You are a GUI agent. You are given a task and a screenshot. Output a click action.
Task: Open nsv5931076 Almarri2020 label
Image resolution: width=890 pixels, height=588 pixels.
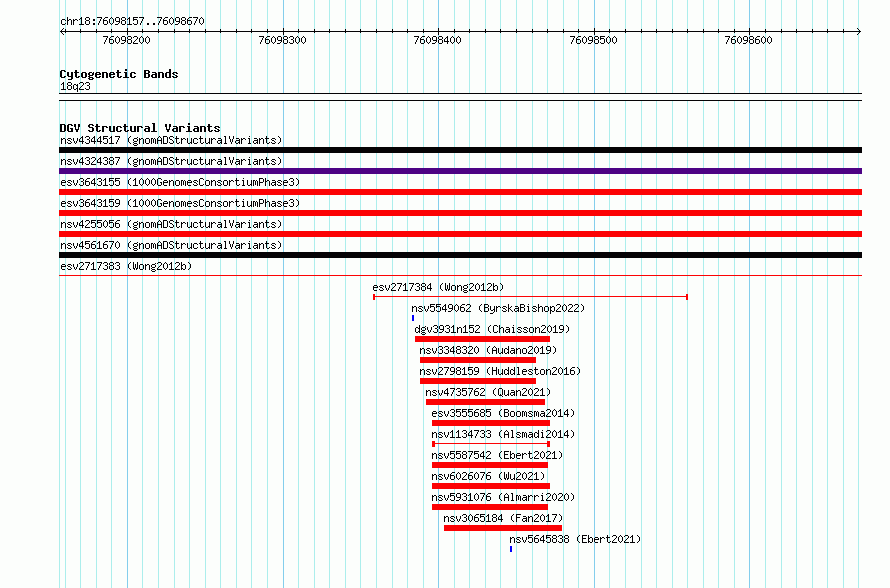(x=503, y=497)
